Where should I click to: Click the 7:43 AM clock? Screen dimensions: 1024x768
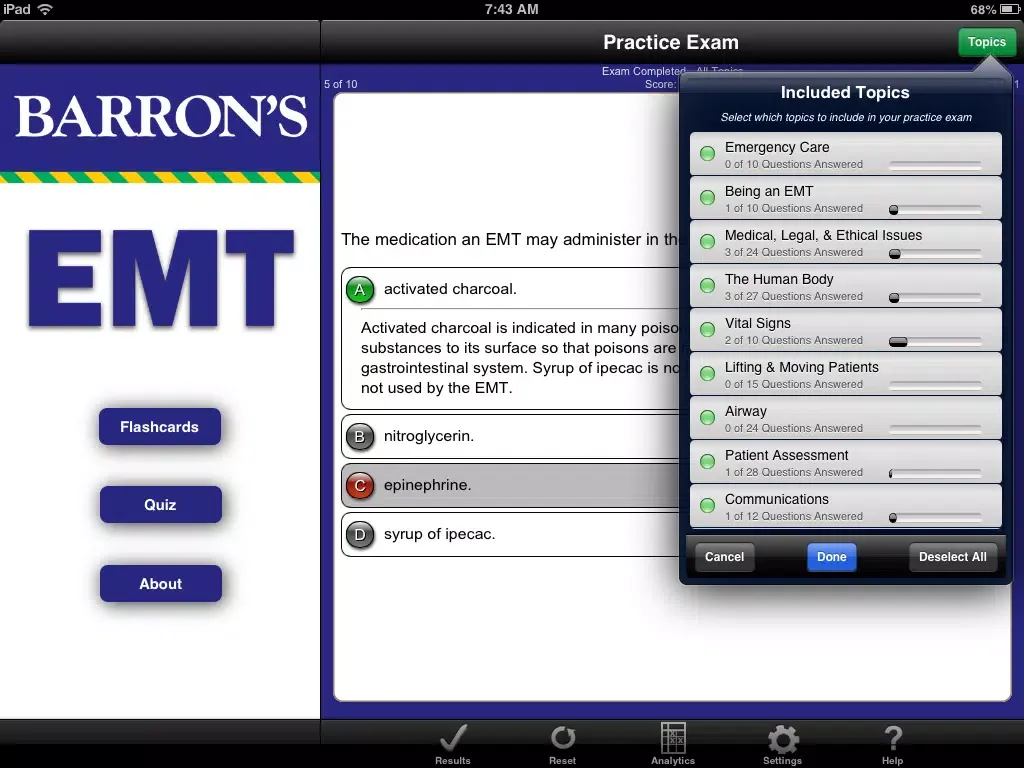[511, 9]
